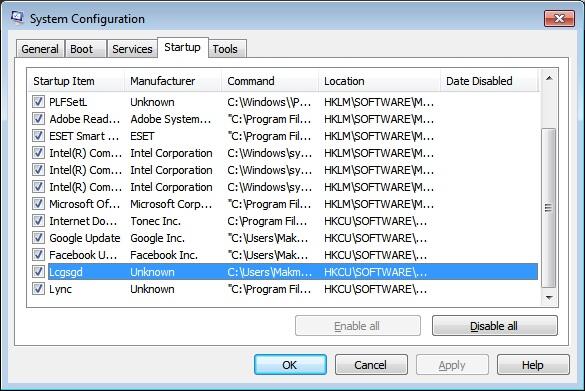Uncheck the Lcgsgd startup item checkbox
The width and height of the screenshot is (585, 391).
coord(38,272)
